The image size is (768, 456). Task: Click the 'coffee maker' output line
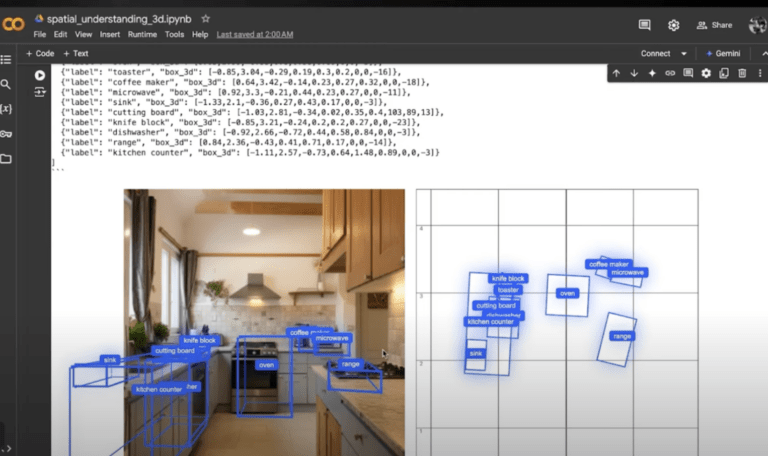coord(245,82)
